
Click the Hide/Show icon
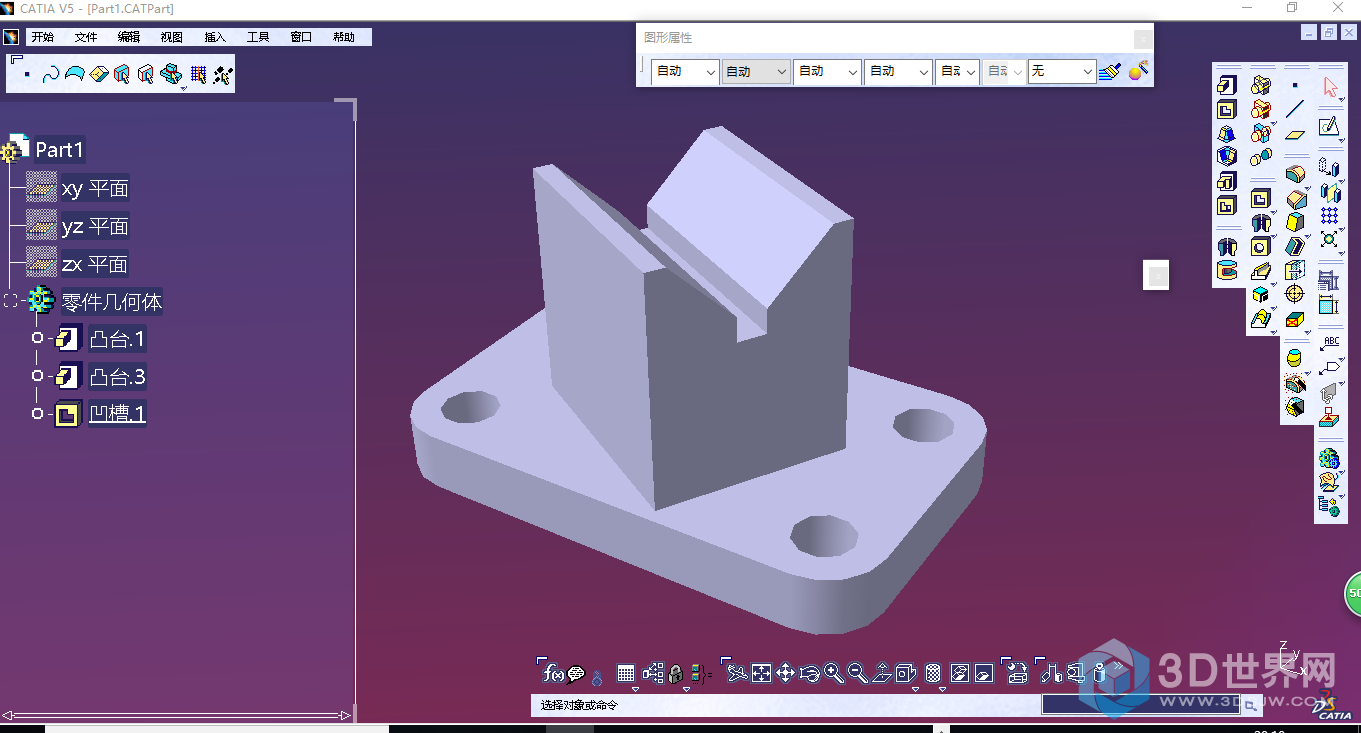[x=959, y=673]
